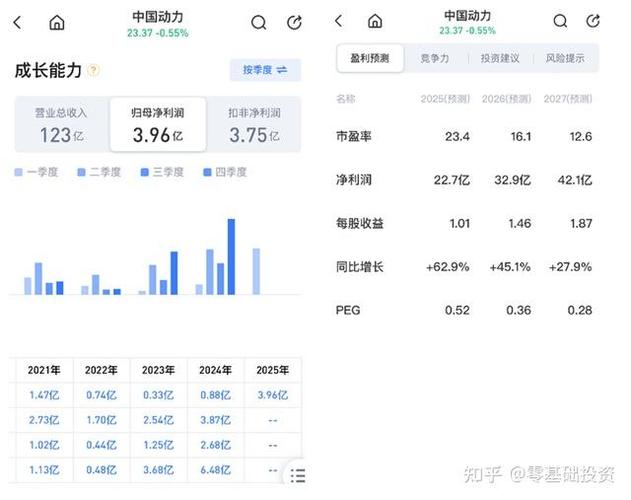Go back in the right forecast screen

coord(338,21)
